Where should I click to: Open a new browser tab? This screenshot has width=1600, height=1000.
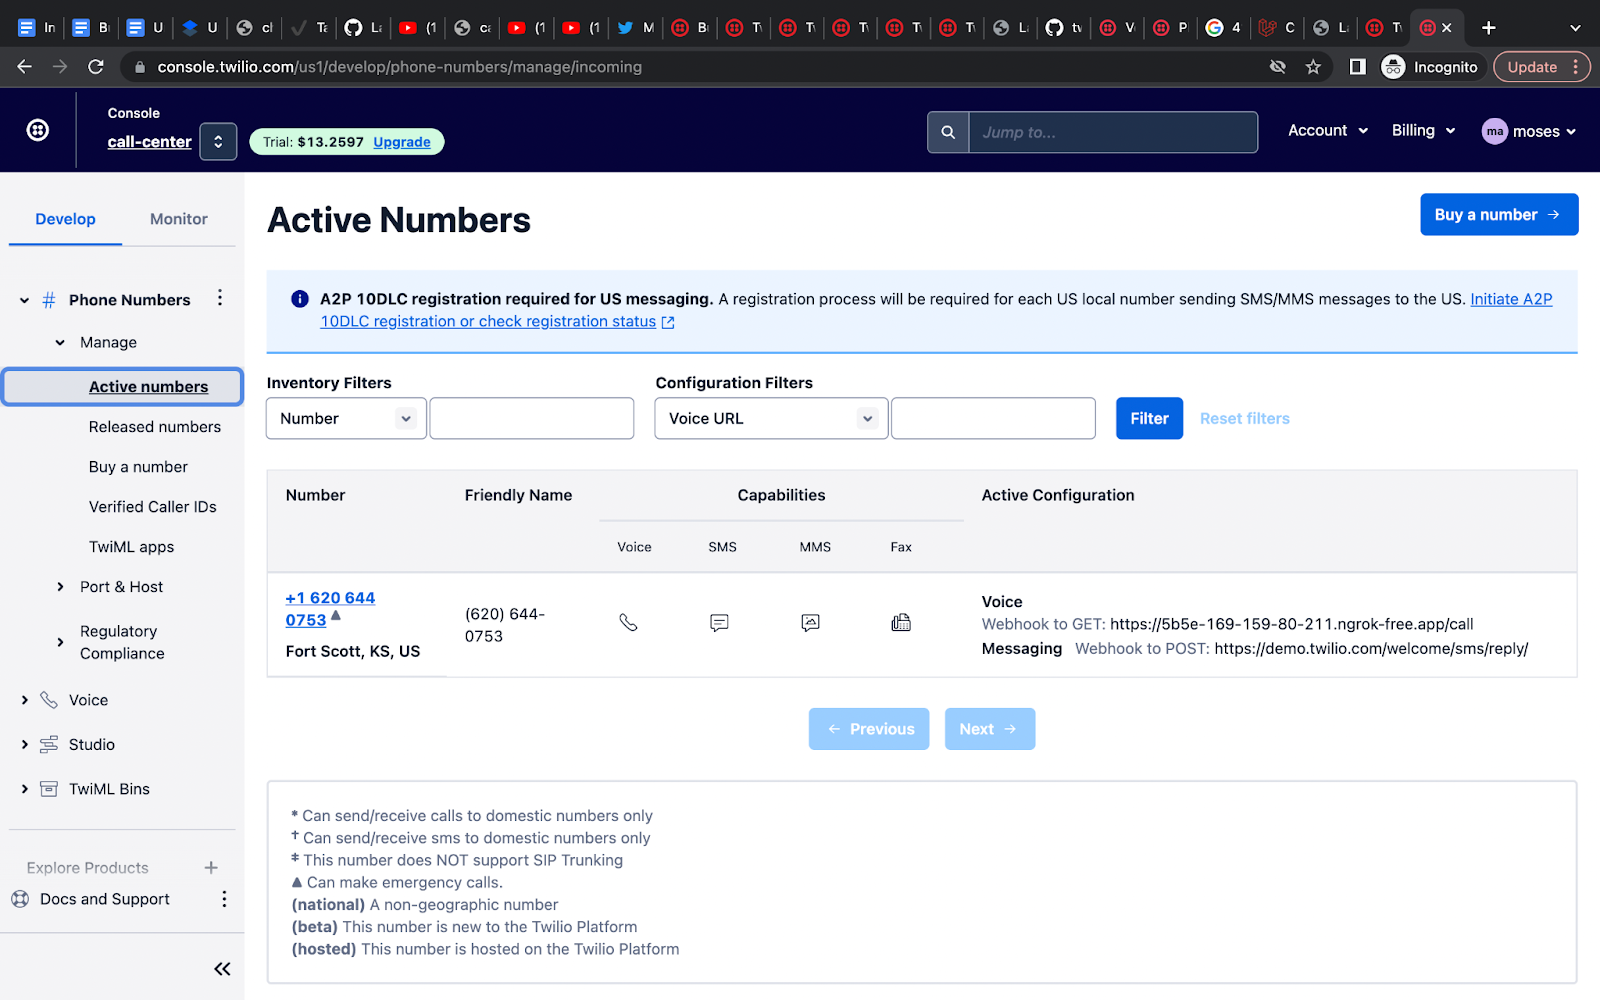pos(1489,28)
